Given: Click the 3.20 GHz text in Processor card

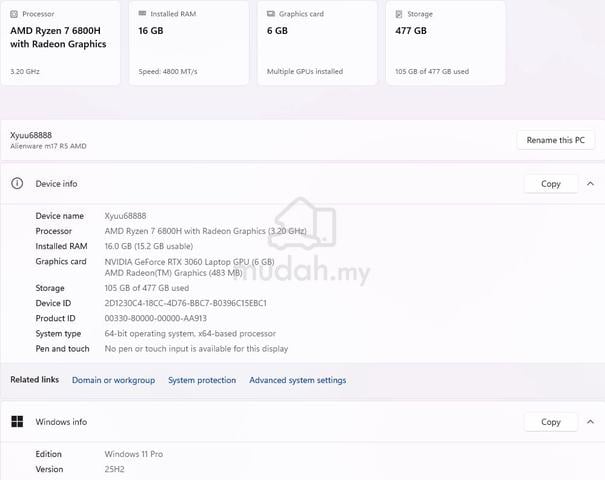Looking at the screenshot, I should (x=25, y=71).
